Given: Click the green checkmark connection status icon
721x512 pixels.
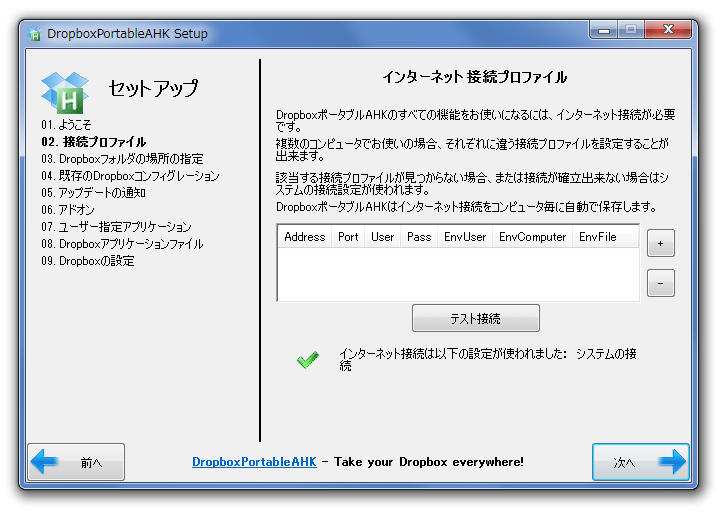Looking at the screenshot, I should 308,359.
